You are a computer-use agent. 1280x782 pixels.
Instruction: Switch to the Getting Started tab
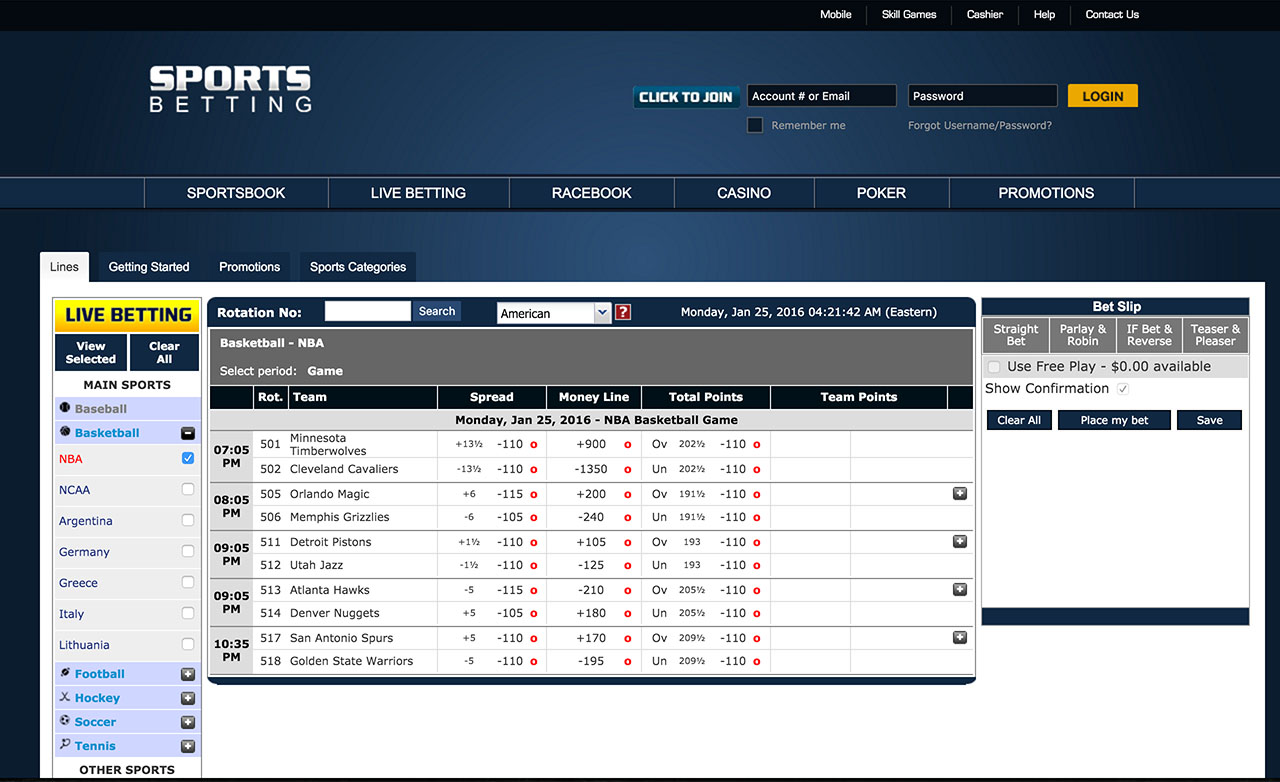coord(149,267)
